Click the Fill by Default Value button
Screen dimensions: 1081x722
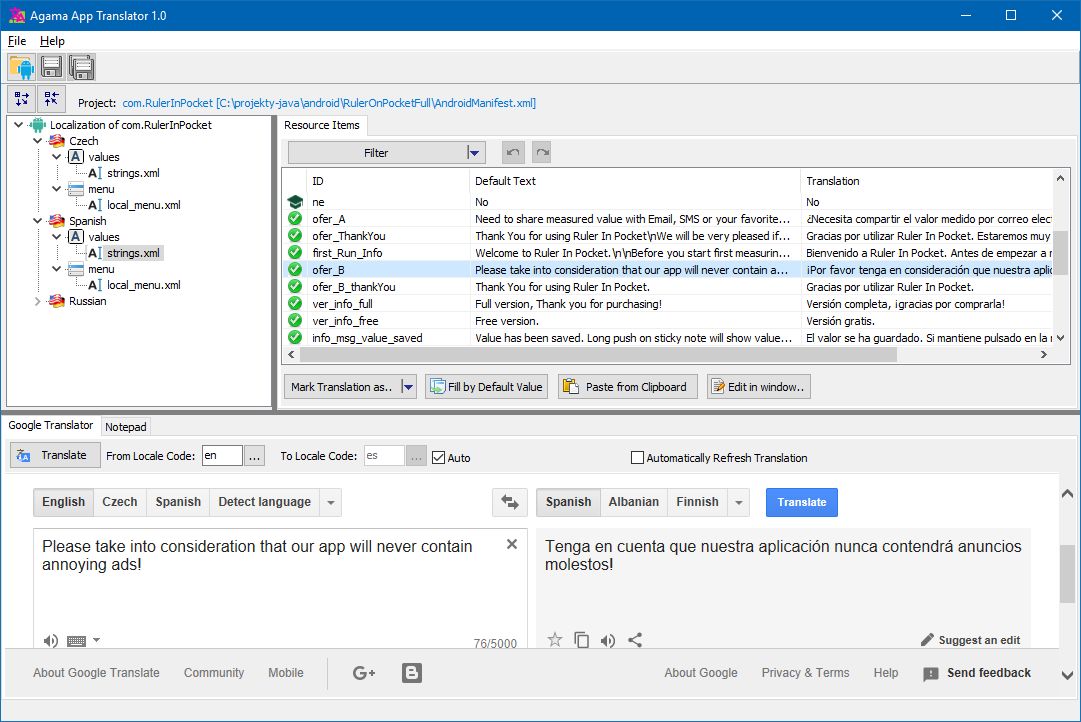coord(486,387)
